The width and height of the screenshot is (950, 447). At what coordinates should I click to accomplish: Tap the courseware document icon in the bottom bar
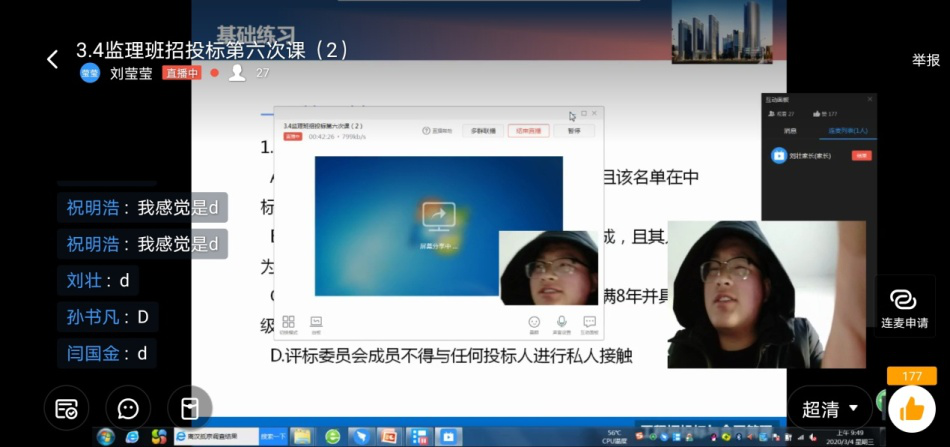[x=189, y=408]
